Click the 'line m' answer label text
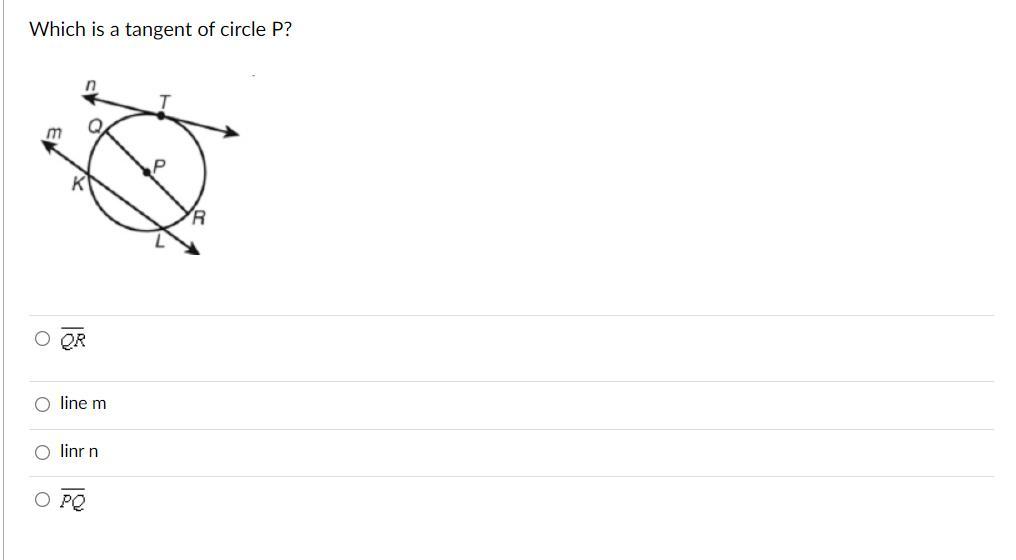Screen dimensions: 1016x560 83,403
